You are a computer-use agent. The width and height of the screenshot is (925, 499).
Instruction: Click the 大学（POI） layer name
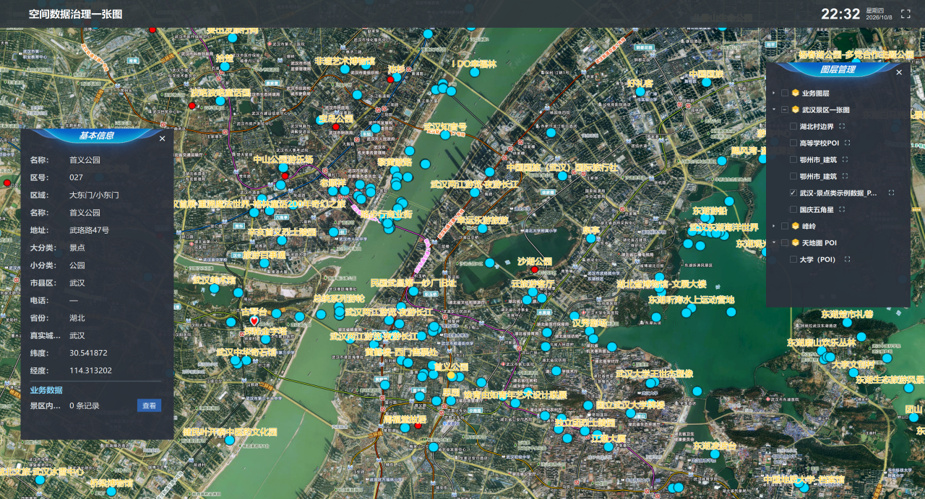[817, 259]
